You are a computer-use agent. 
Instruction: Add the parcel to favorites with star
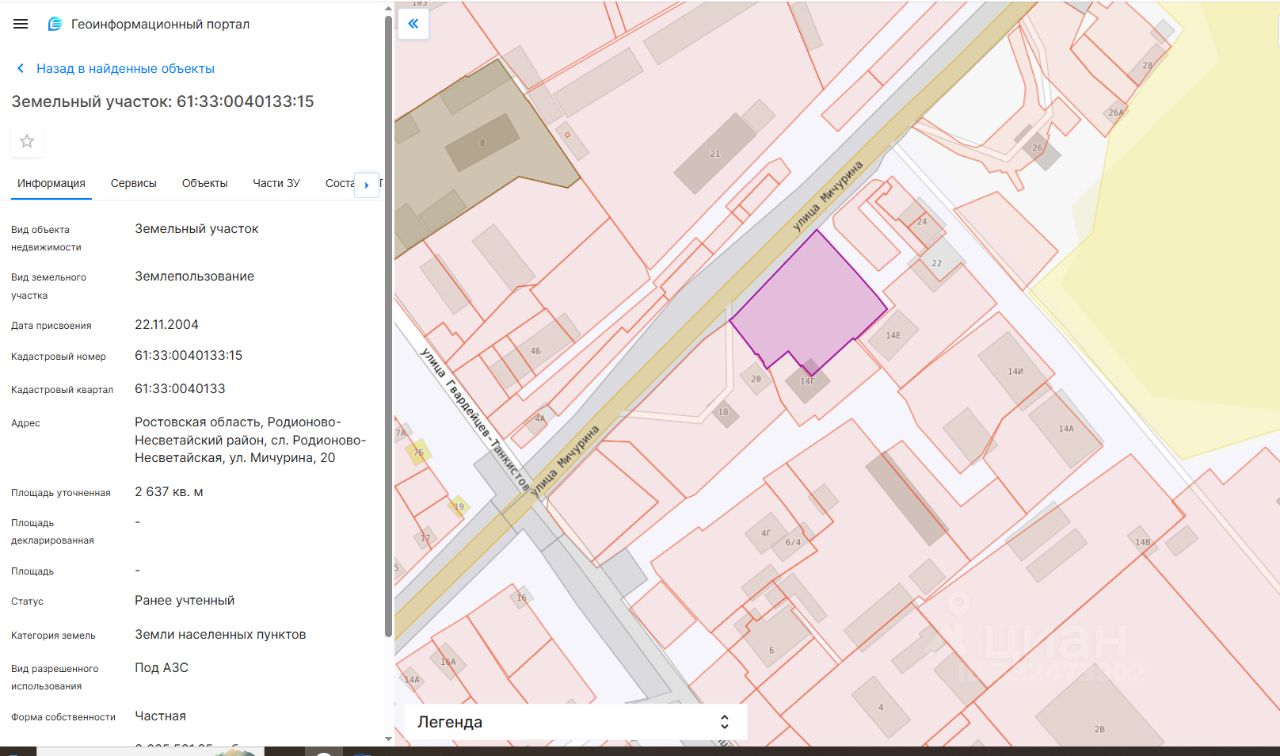[x=27, y=141]
